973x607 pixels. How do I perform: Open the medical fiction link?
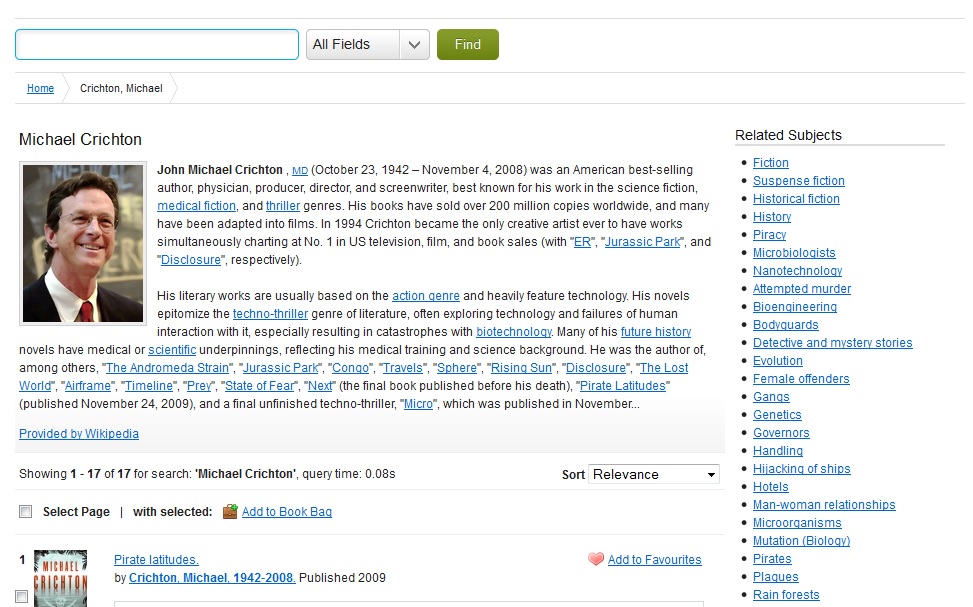196,205
